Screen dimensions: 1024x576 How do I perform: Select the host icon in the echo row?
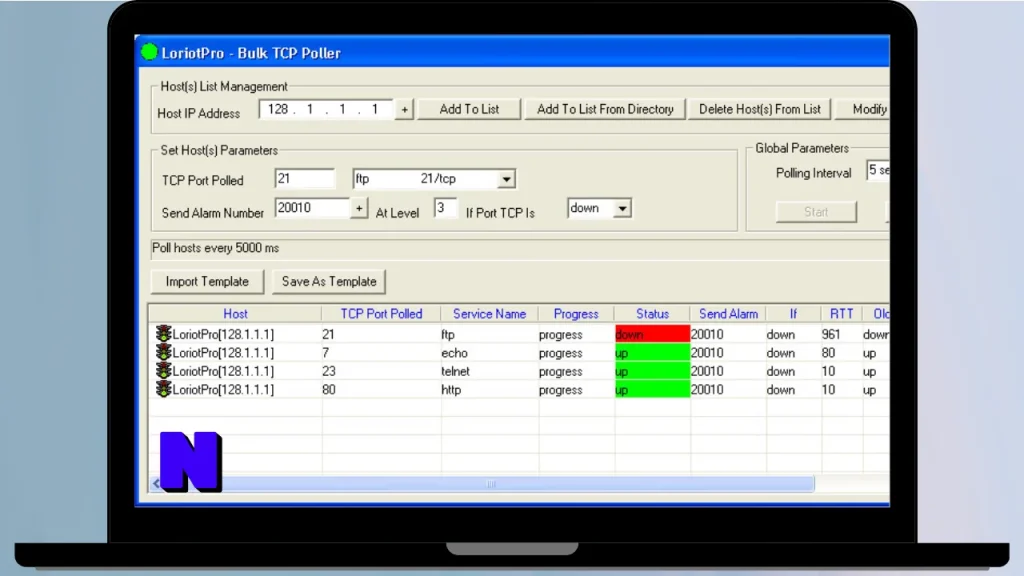coord(163,352)
